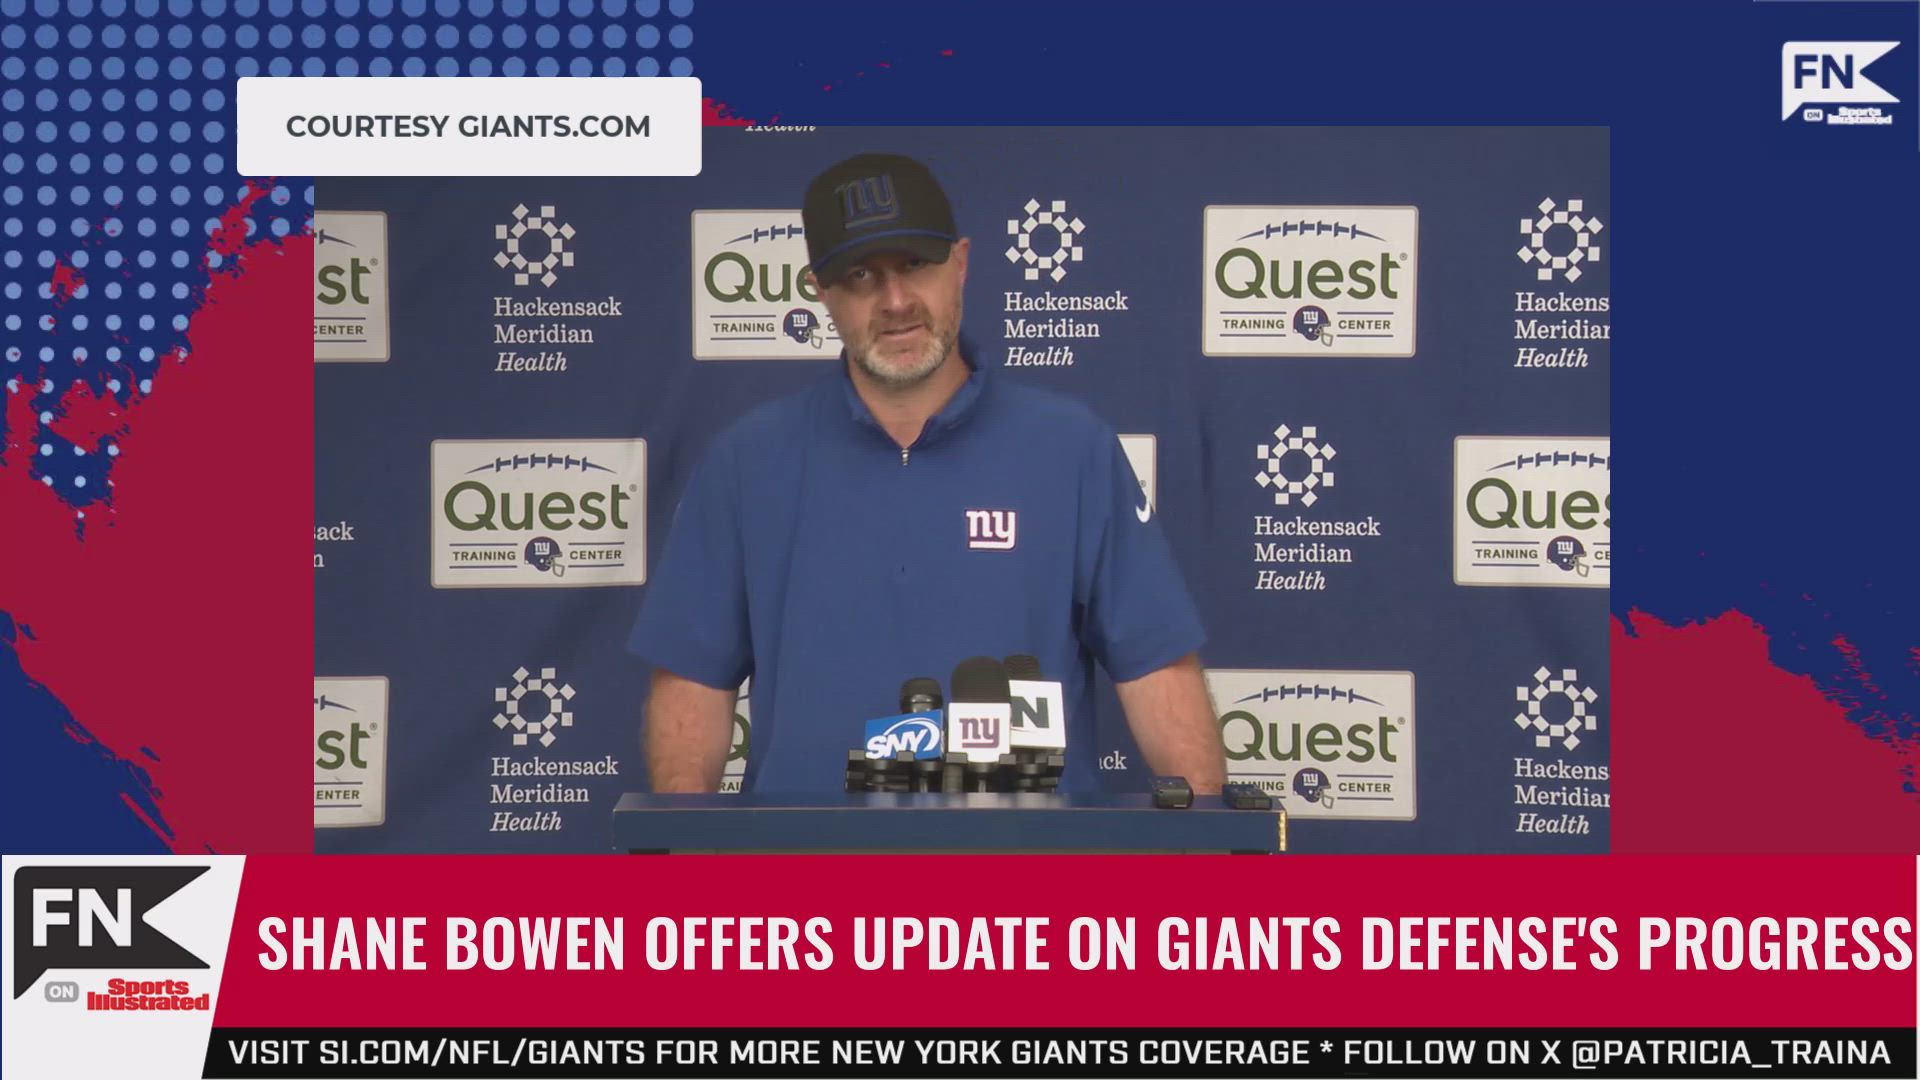
Task: Click the FN logo in top-right corner
Action: pyautogui.click(x=1840, y=82)
